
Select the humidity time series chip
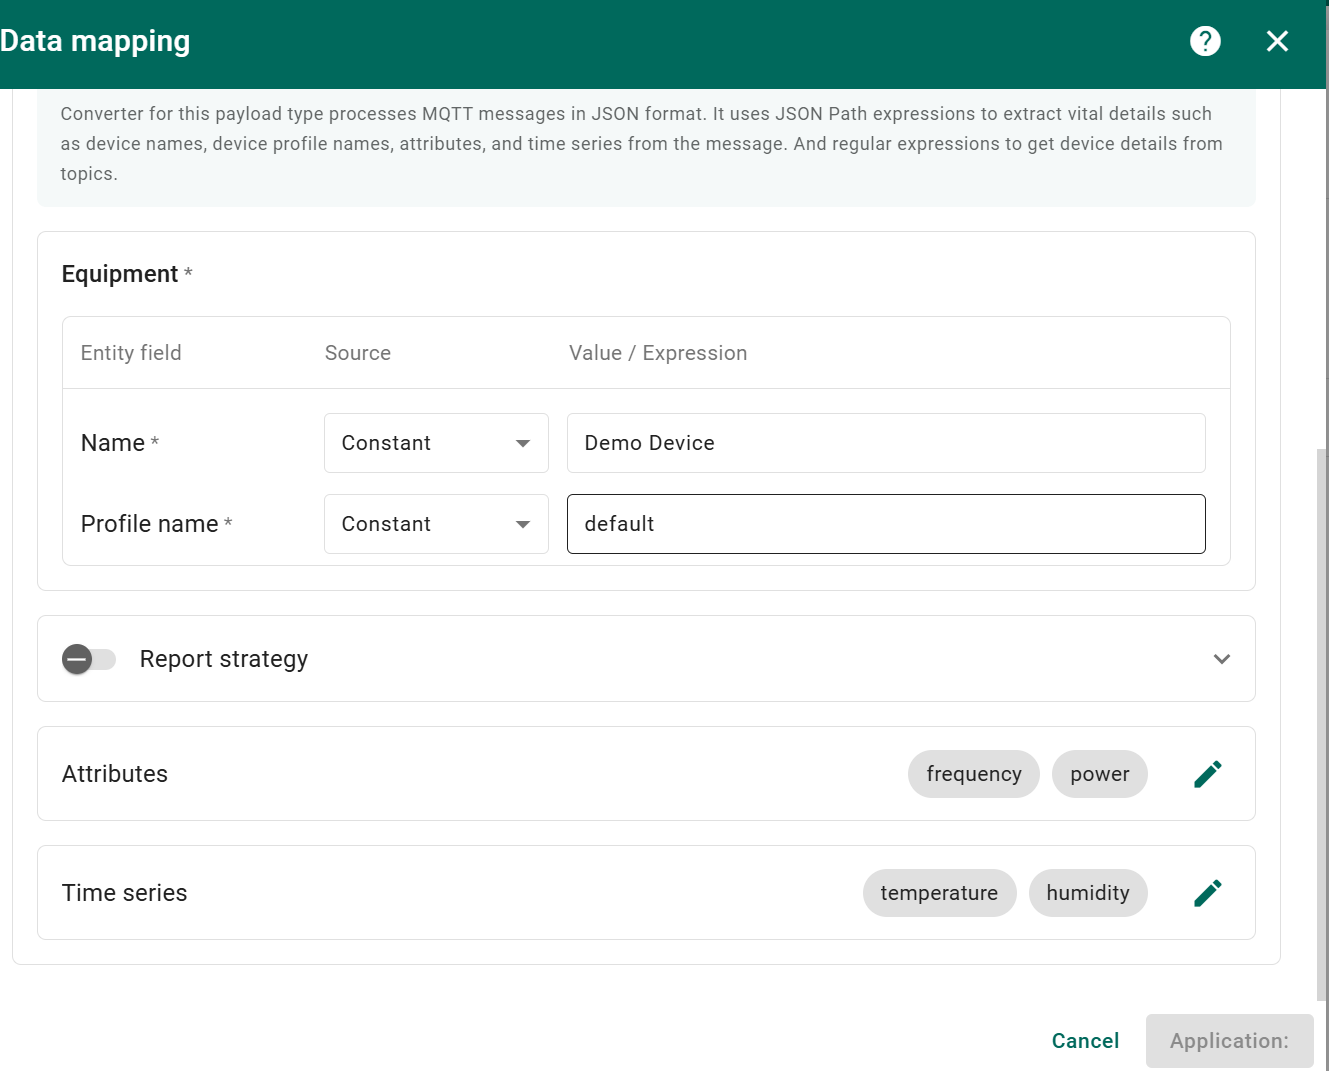[1087, 893]
